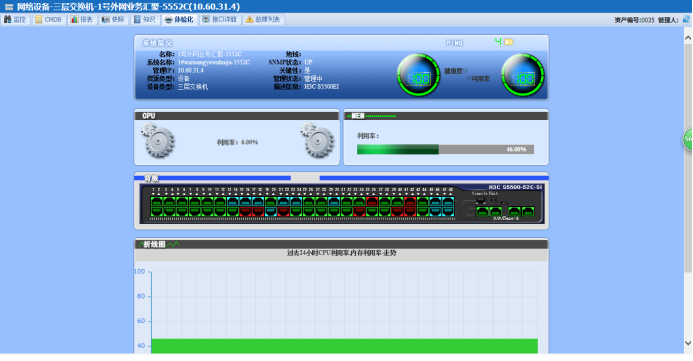Click the chart title 过去24小时CPU利用率

(341, 253)
